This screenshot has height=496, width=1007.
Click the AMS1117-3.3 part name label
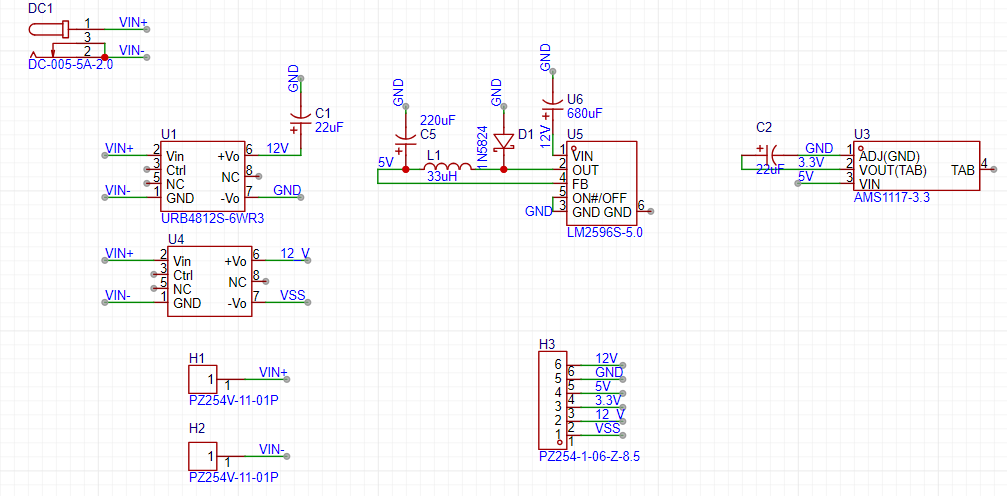point(892,198)
